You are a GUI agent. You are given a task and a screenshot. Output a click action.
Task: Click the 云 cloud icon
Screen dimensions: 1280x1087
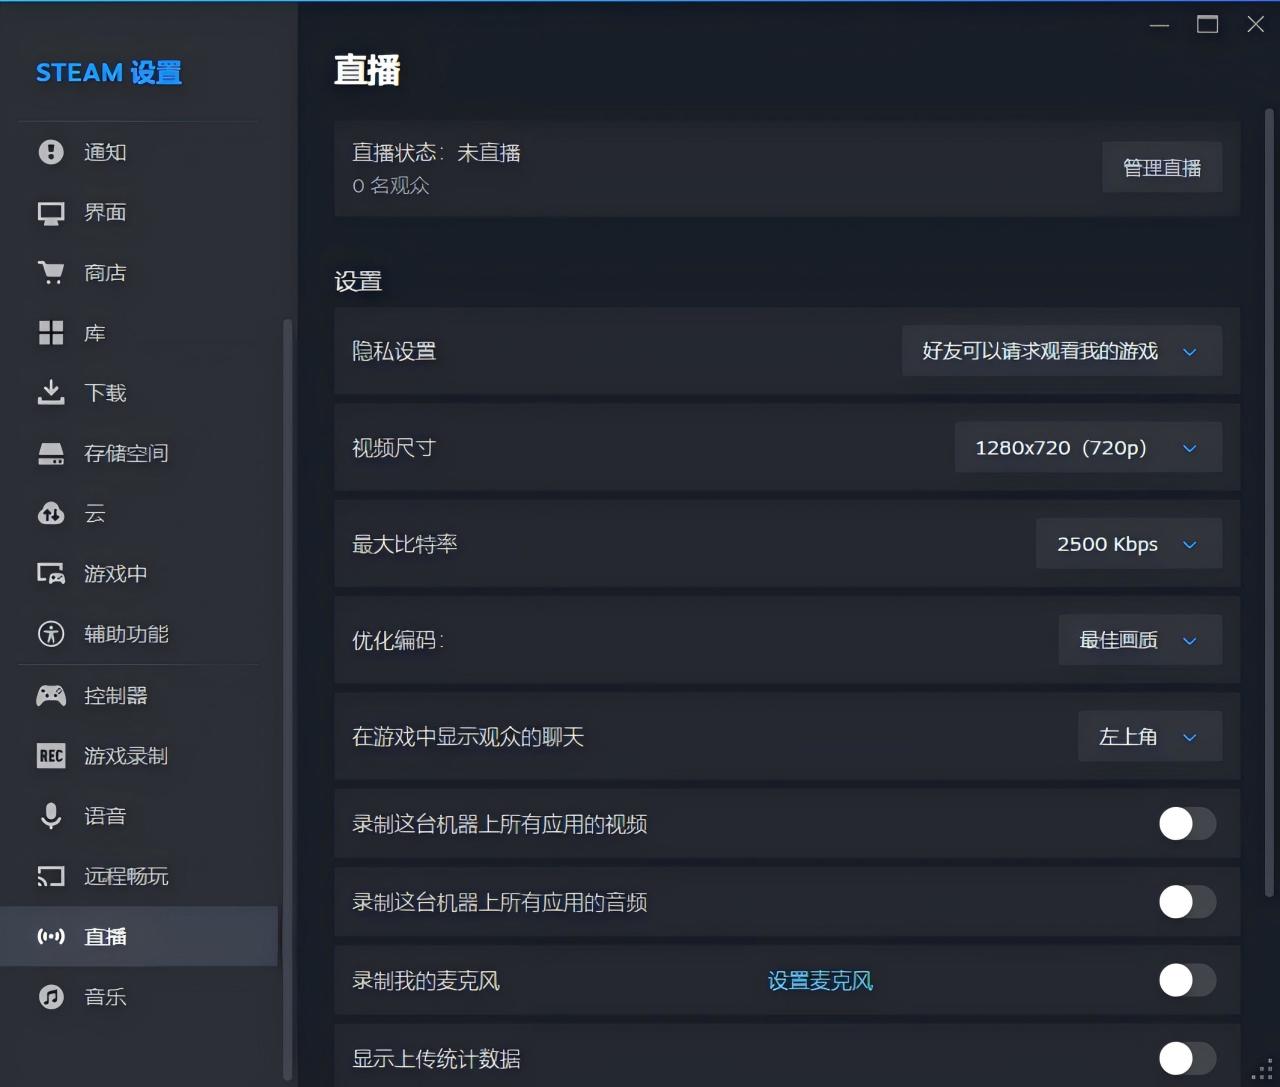(51, 513)
